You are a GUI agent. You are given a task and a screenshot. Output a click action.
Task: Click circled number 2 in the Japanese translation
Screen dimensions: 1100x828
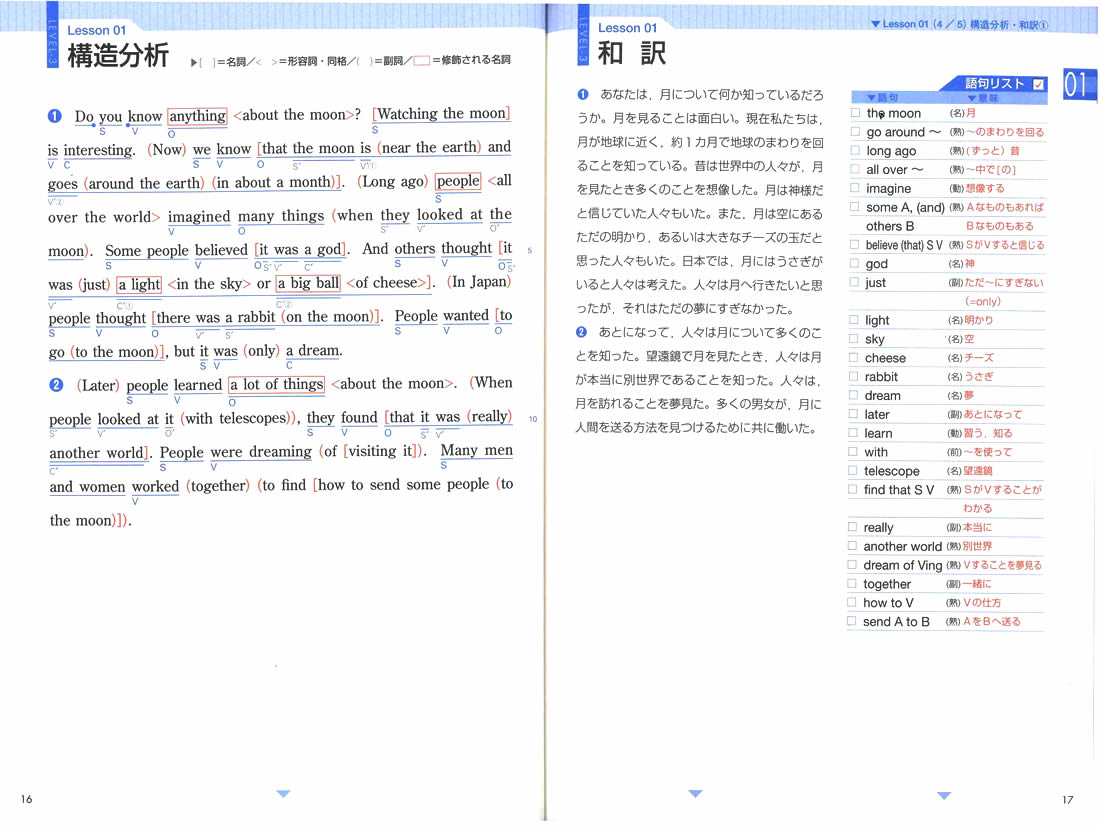coord(582,332)
